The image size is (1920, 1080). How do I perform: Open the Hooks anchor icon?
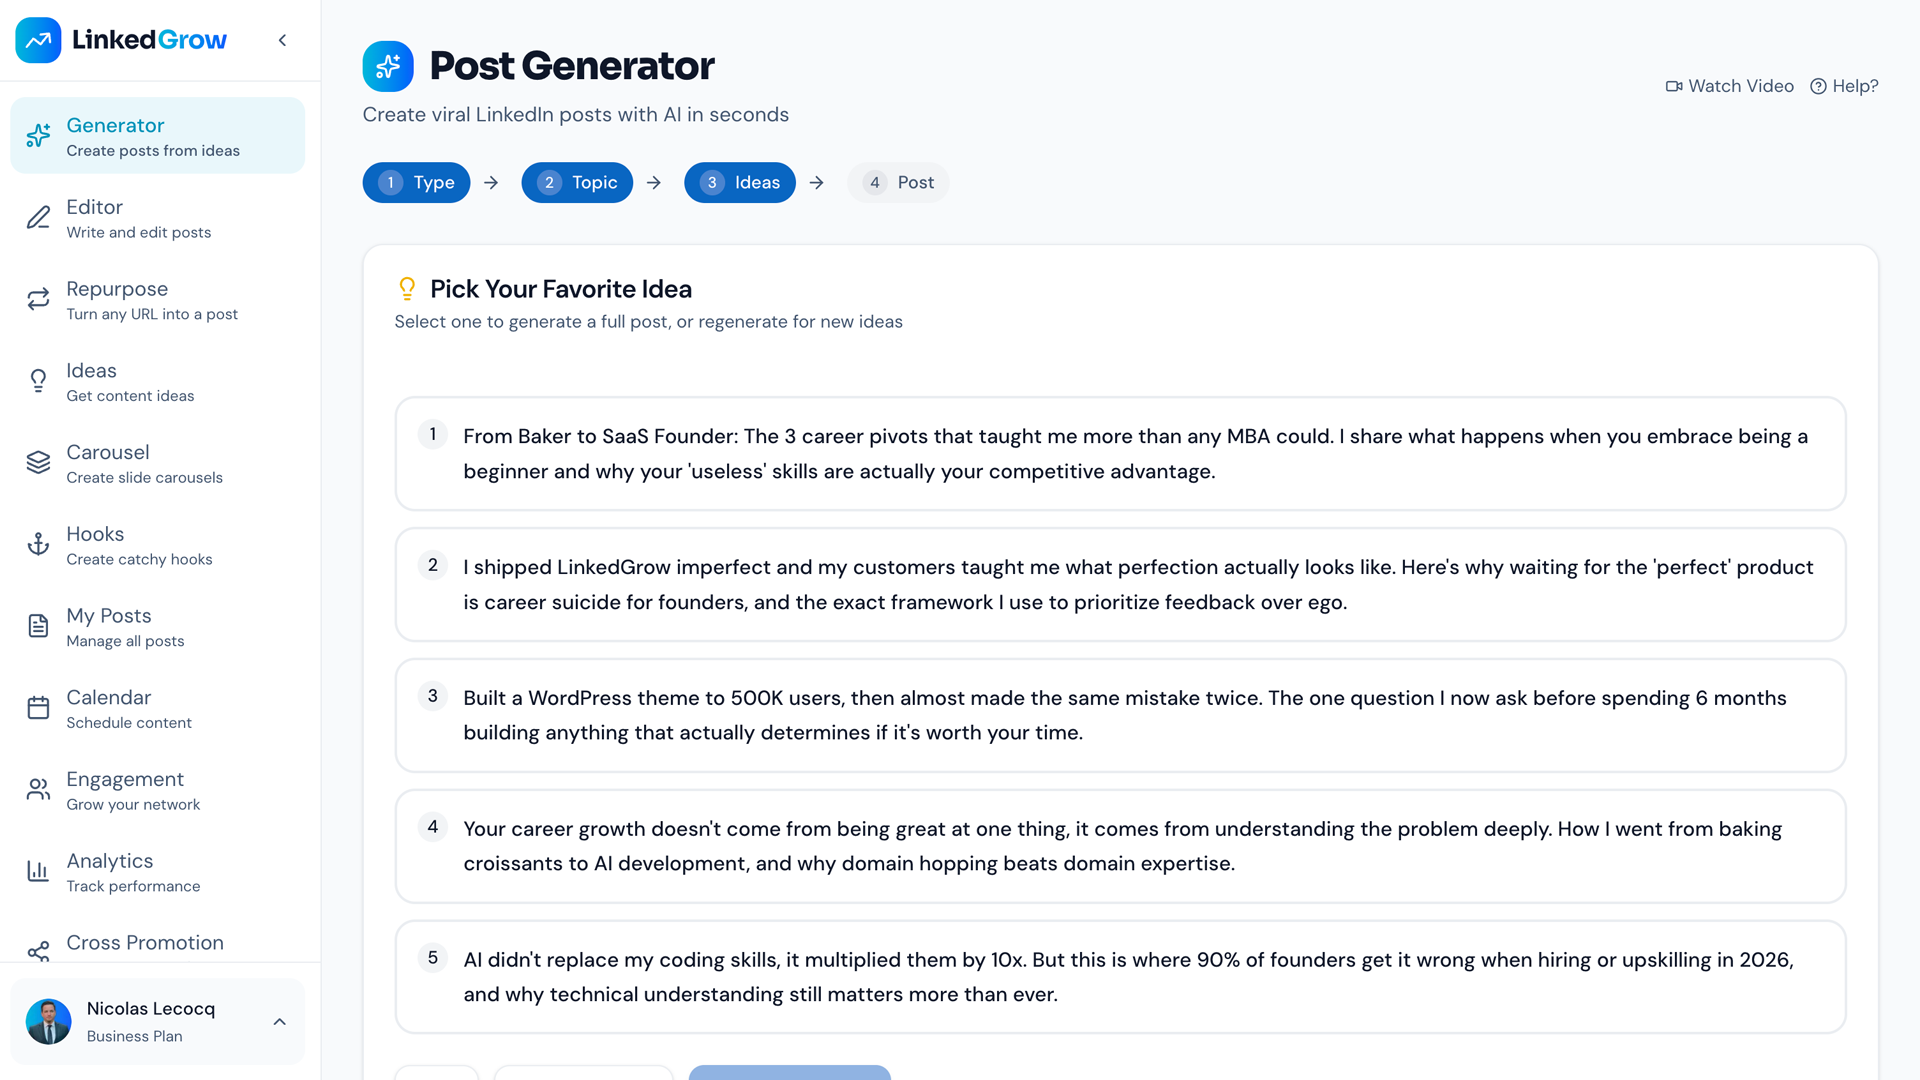click(38, 545)
